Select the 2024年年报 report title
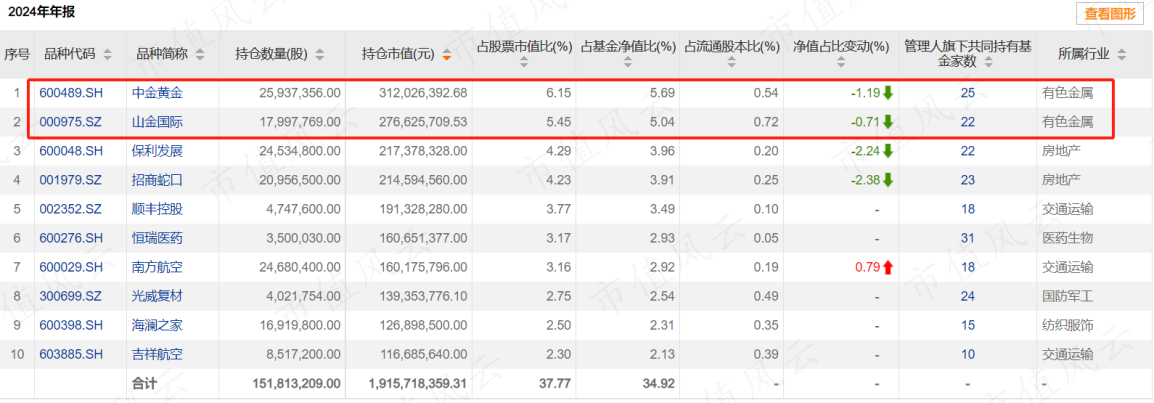The height and width of the screenshot is (403, 1154). coord(41,12)
